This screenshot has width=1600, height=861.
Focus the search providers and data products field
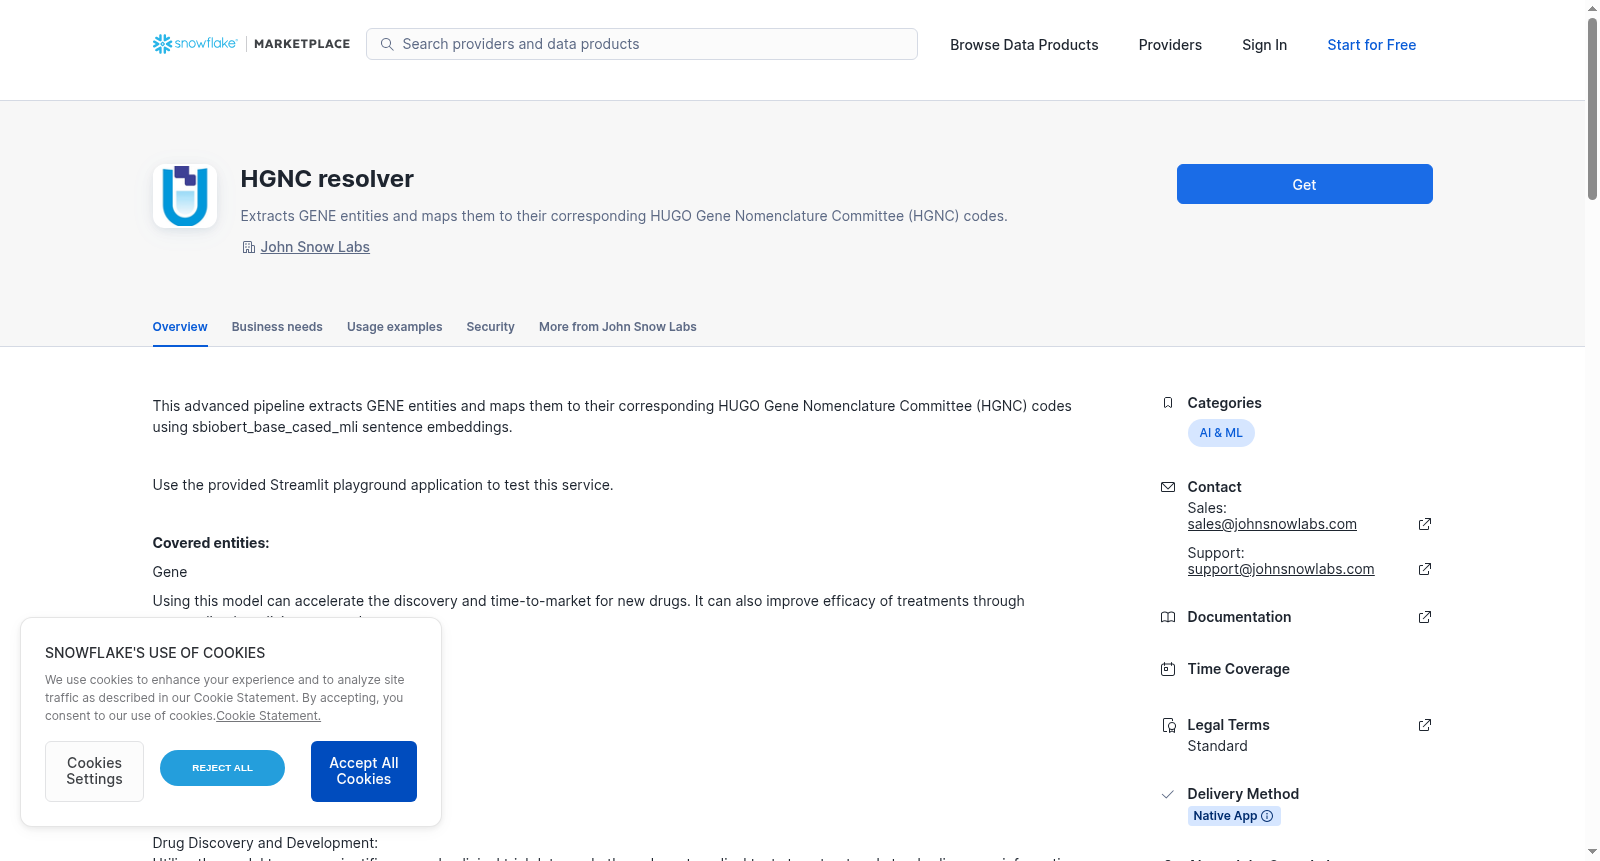(x=642, y=44)
